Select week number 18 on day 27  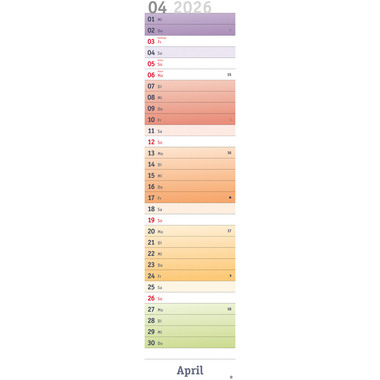click(x=229, y=309)
